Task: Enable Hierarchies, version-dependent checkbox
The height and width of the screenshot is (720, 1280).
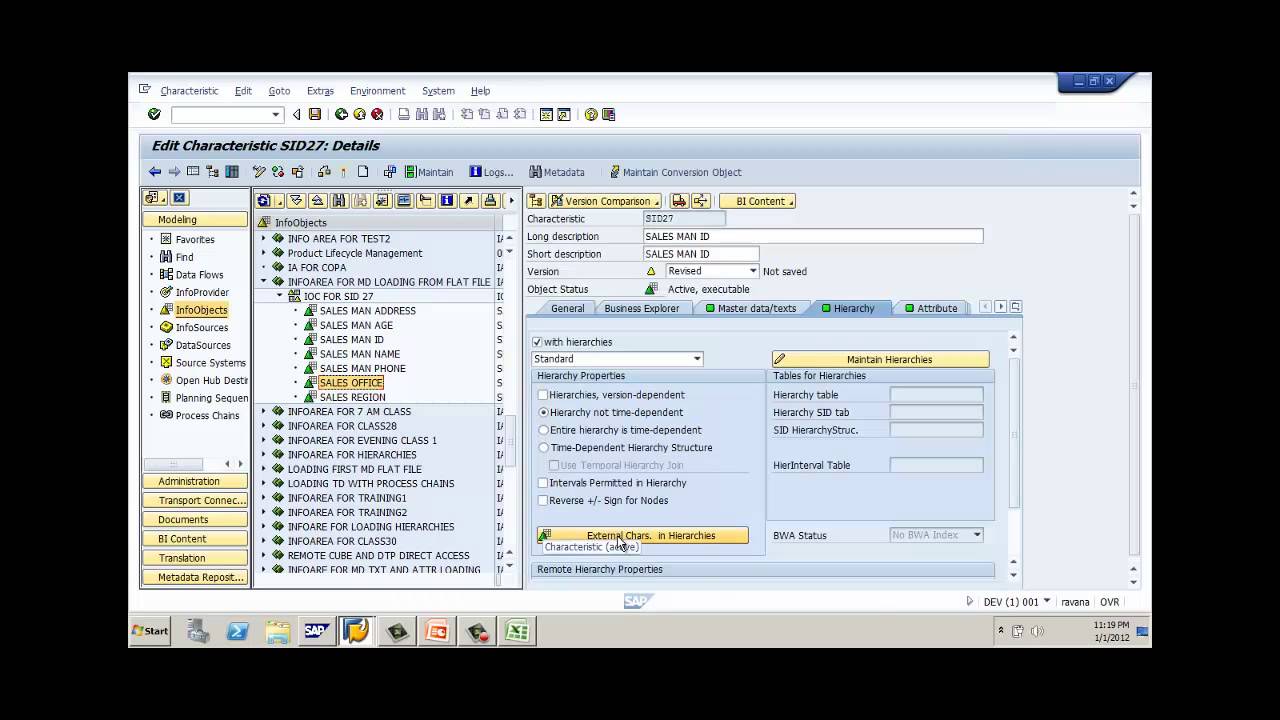Action: click(x=543, y=395)
